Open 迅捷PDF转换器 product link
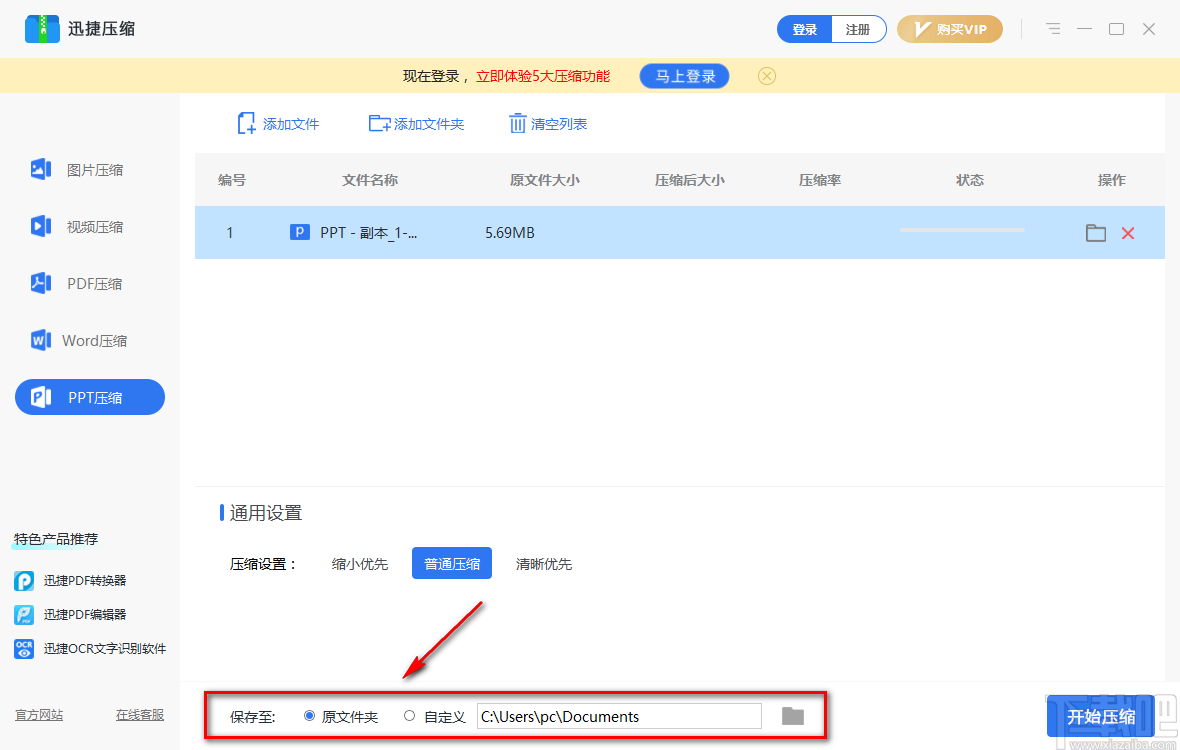The image size is (1180, 750). [84, 581]
